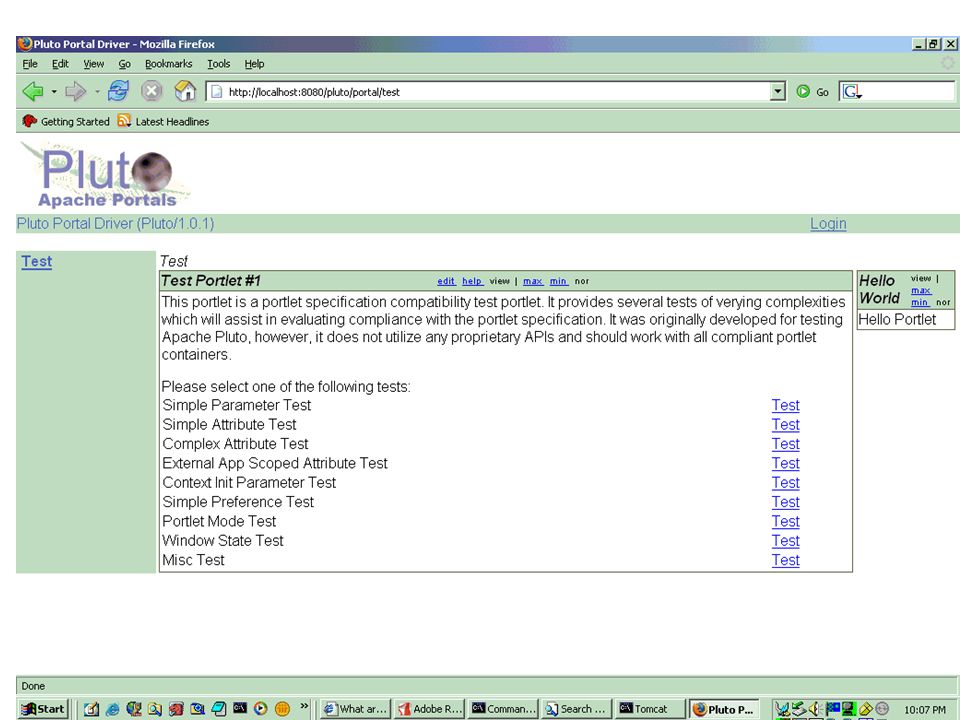Expand the address bar URL dropdown

(x=778, y=92)
